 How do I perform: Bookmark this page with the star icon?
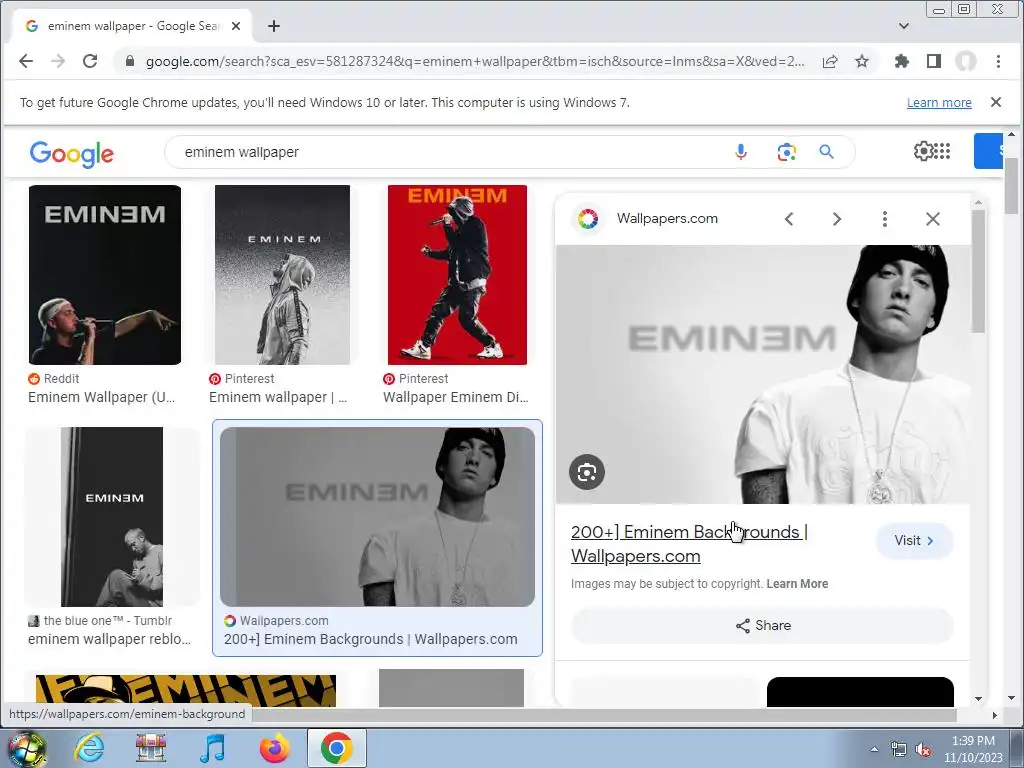(x=862, y=61)
